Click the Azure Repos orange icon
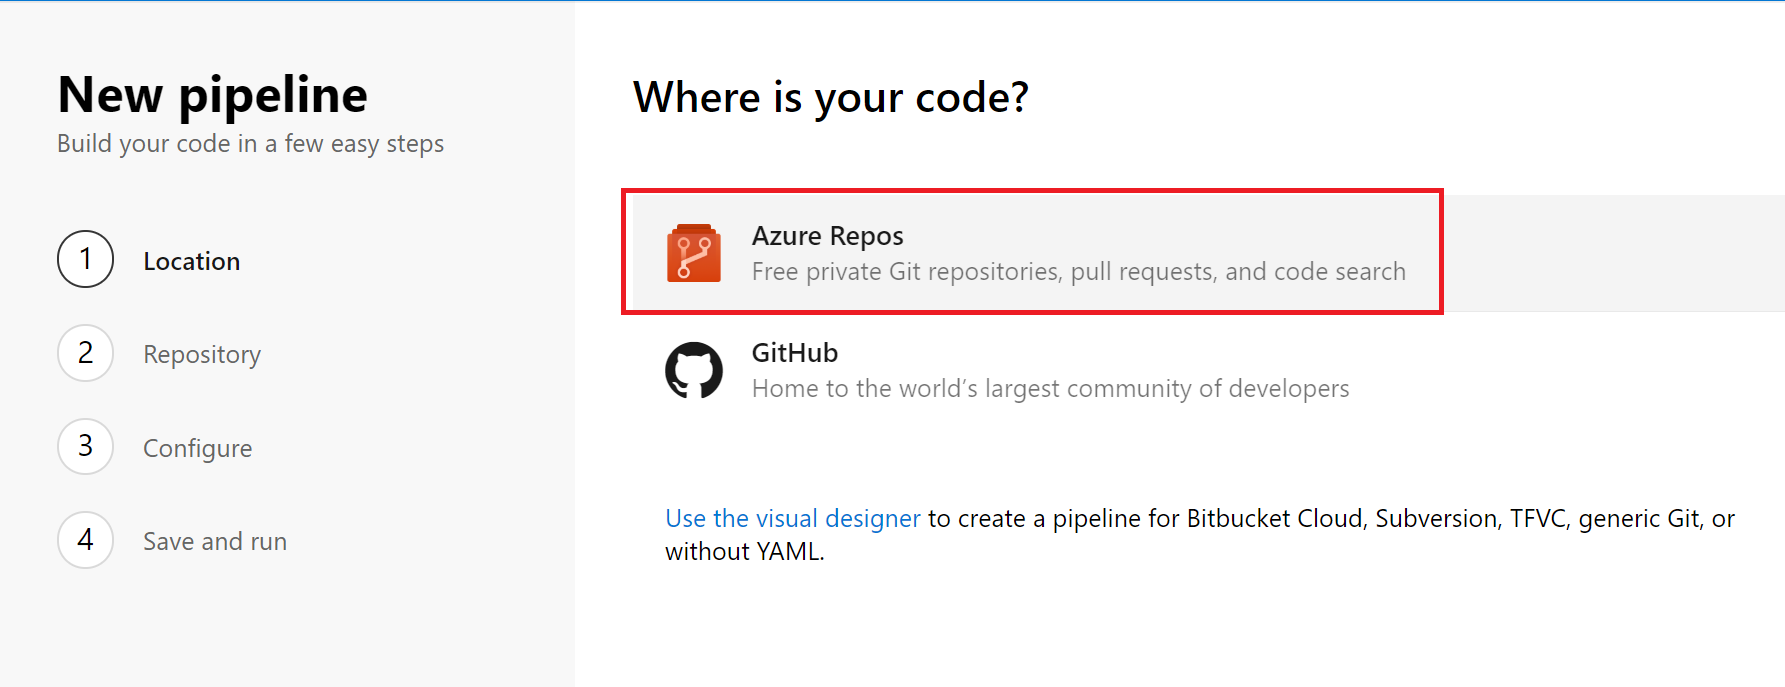This screenshot has width=1785, height=687. pos(693,253)
